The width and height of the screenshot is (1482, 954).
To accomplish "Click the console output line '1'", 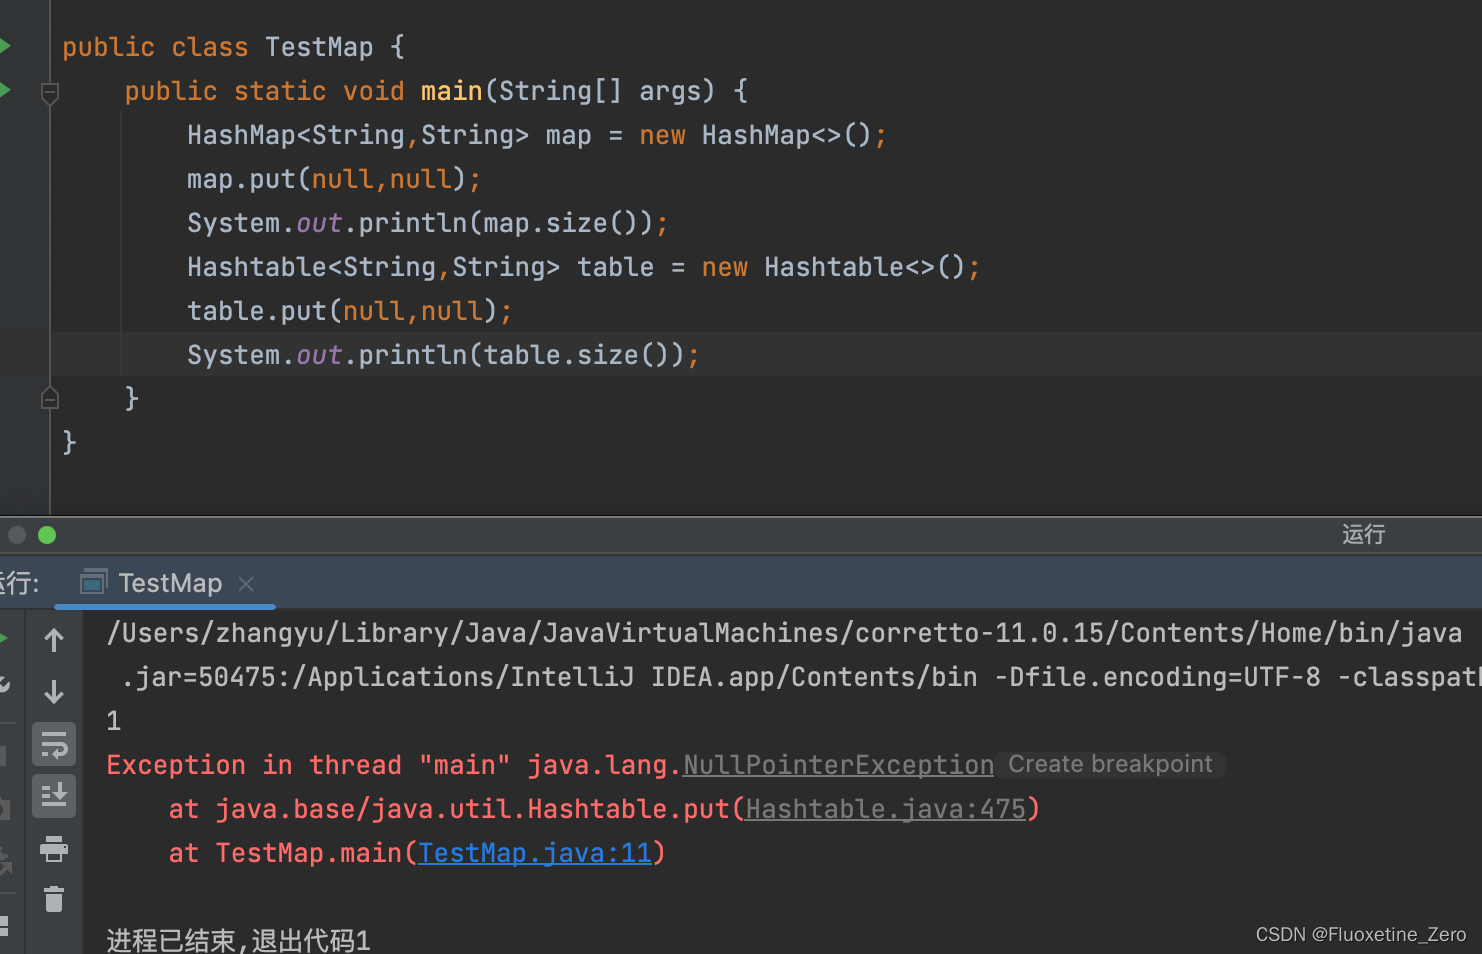I will [114, 721].
